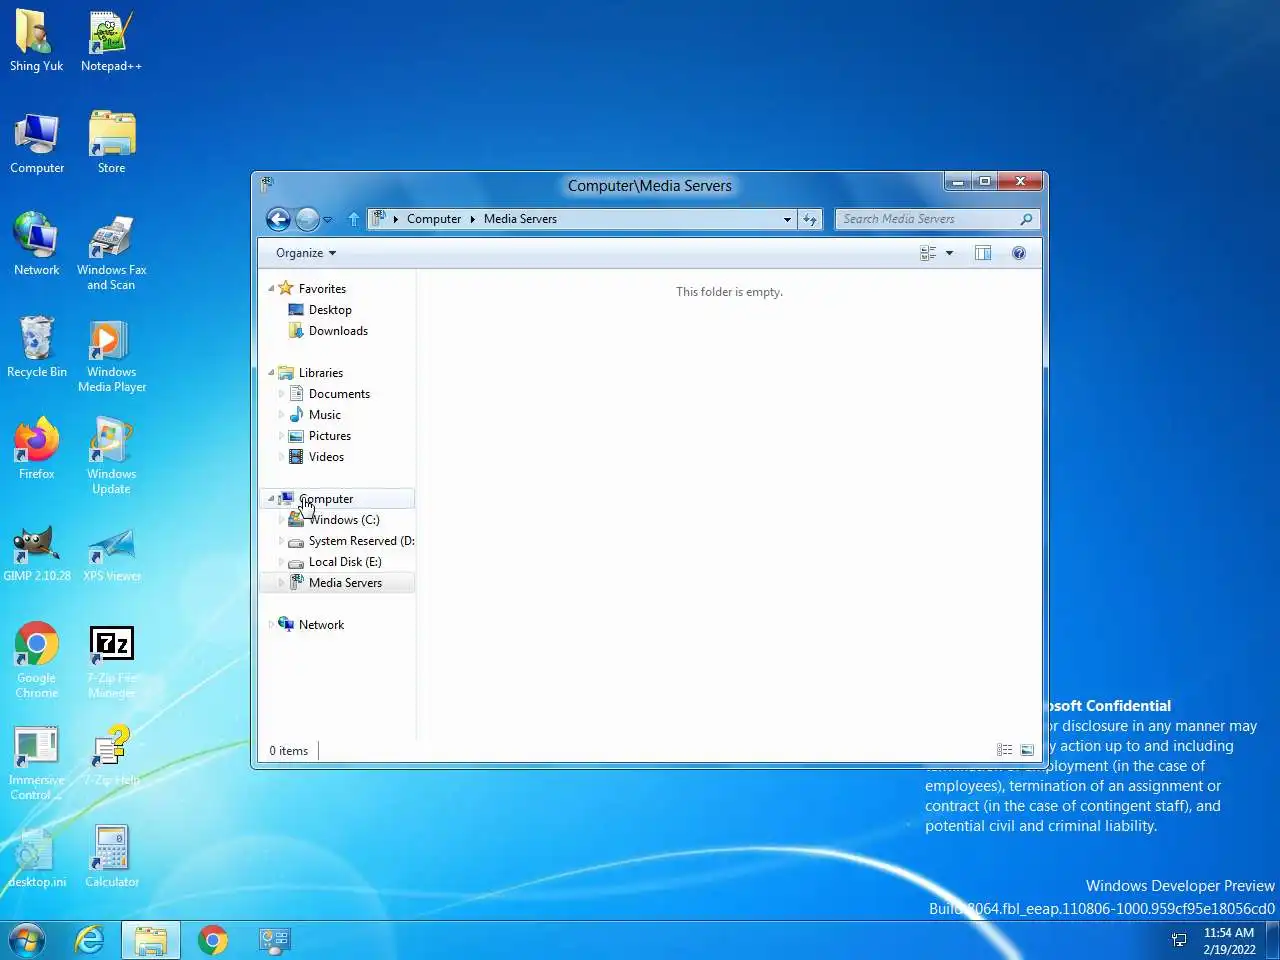This screenshot has width=1280, height=960.
Task: Change your view using the view icon
Action: [928, 253]
